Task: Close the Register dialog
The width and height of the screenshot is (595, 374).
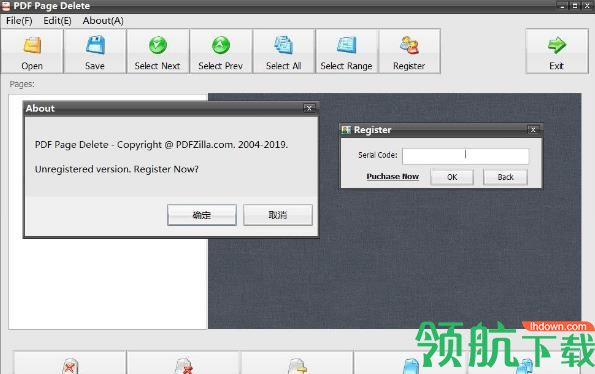Action: [x=533, y=130]
